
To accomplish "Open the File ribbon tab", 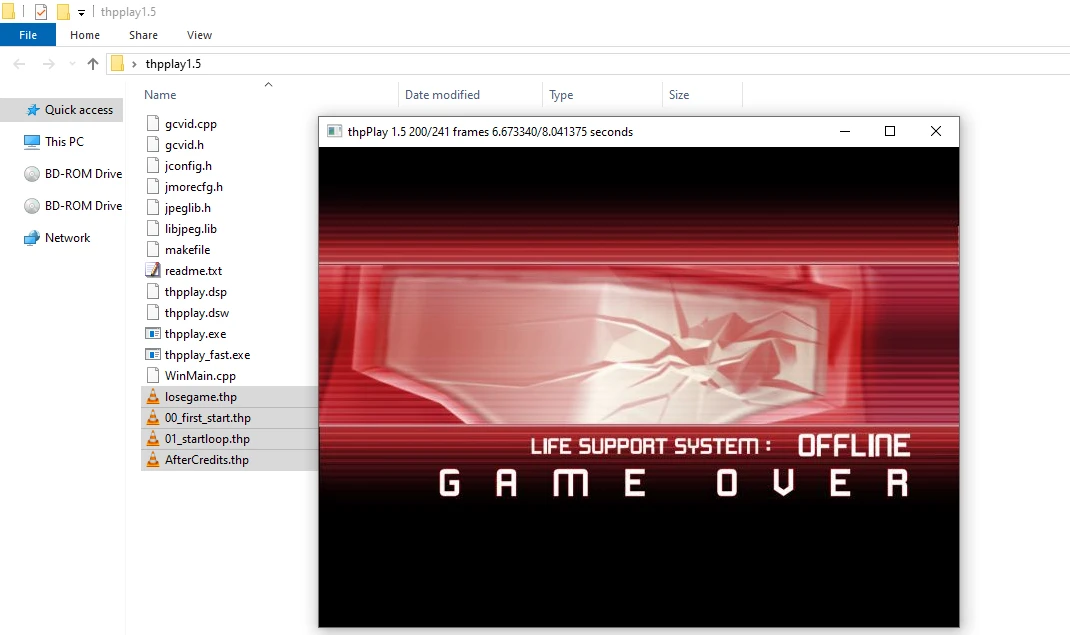I will pos(28,35).
